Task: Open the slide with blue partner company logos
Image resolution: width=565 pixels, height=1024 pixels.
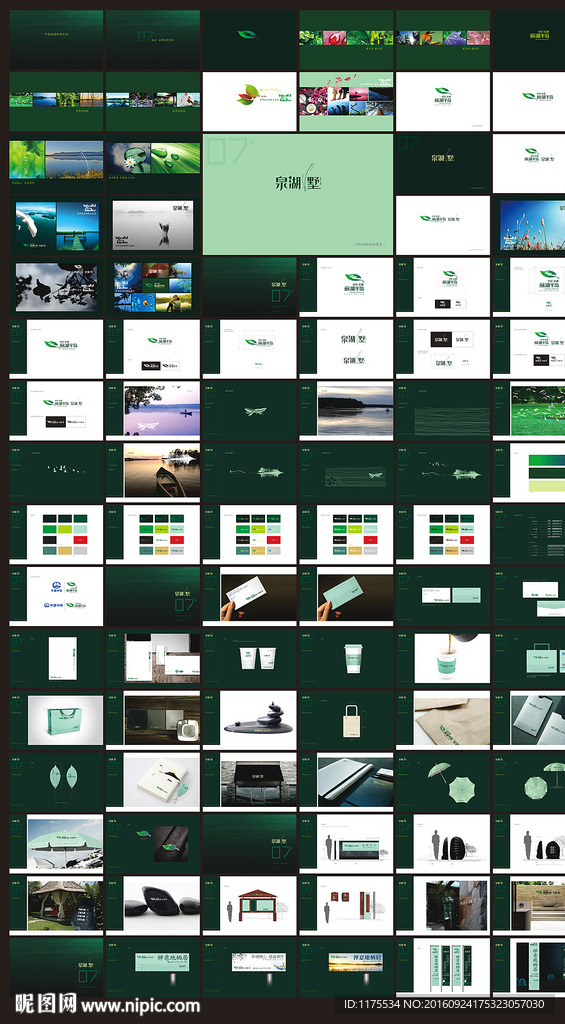Action: (x=56, y=596)
